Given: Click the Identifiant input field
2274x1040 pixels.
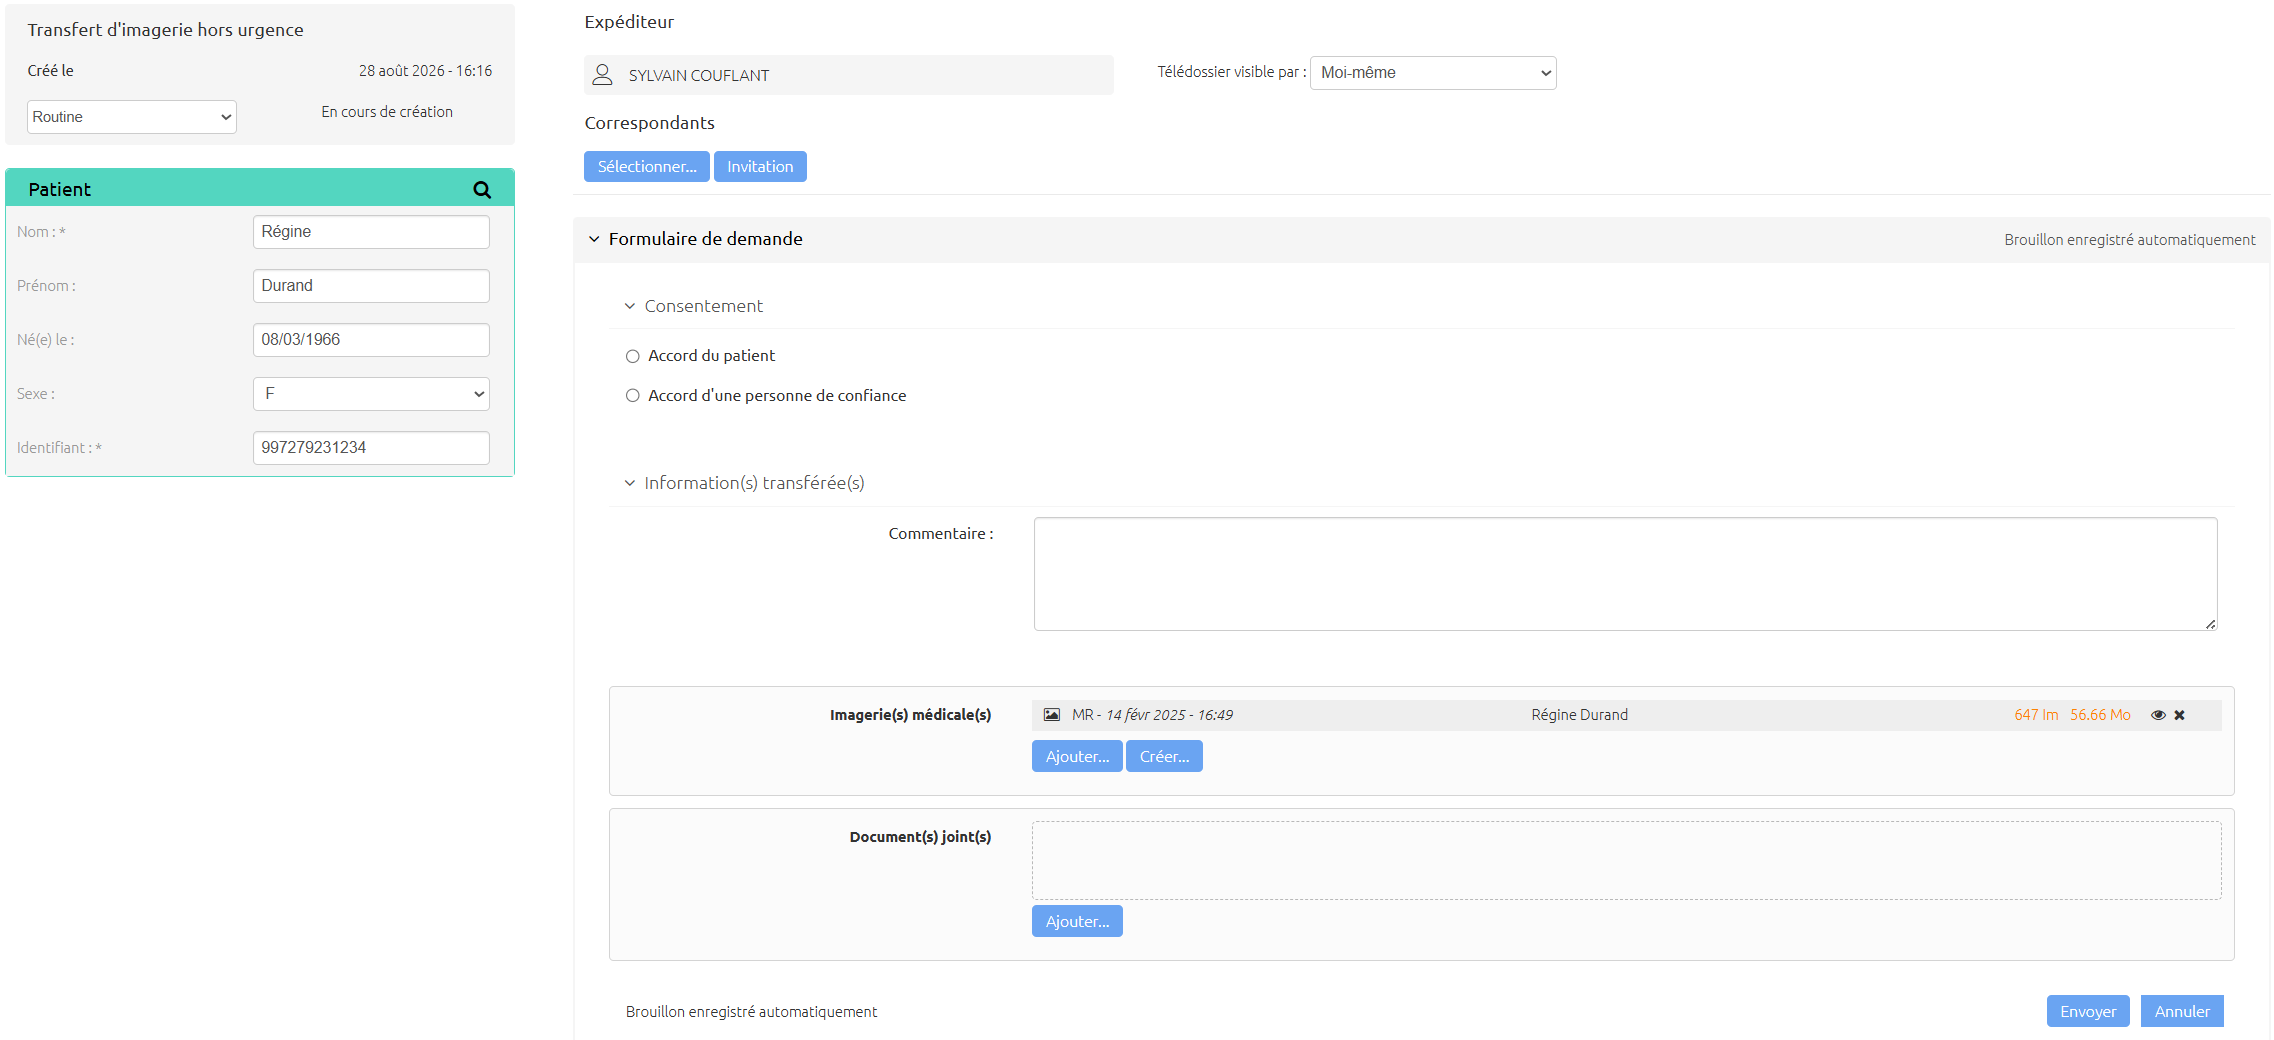Looking at the screenshot, I should coord(371,448).
